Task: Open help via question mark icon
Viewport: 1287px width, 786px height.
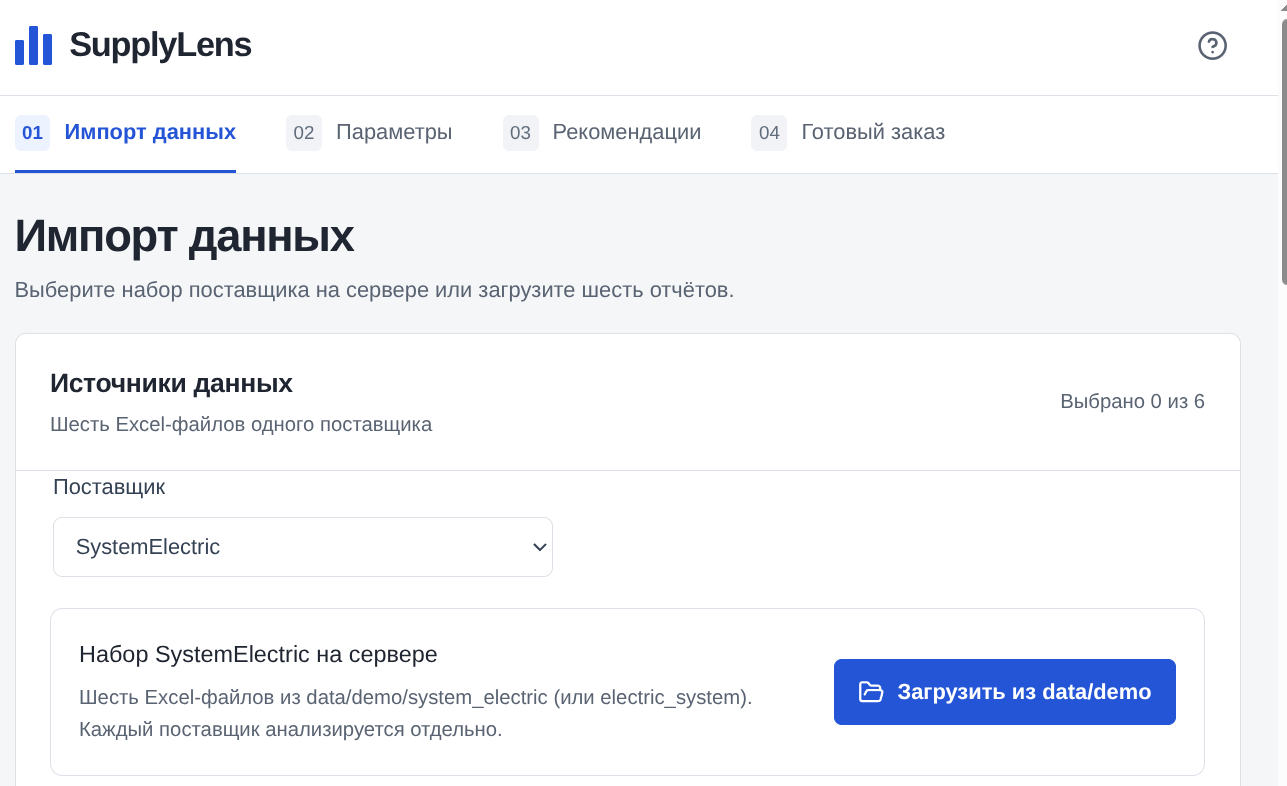Action: point(1212,46)
